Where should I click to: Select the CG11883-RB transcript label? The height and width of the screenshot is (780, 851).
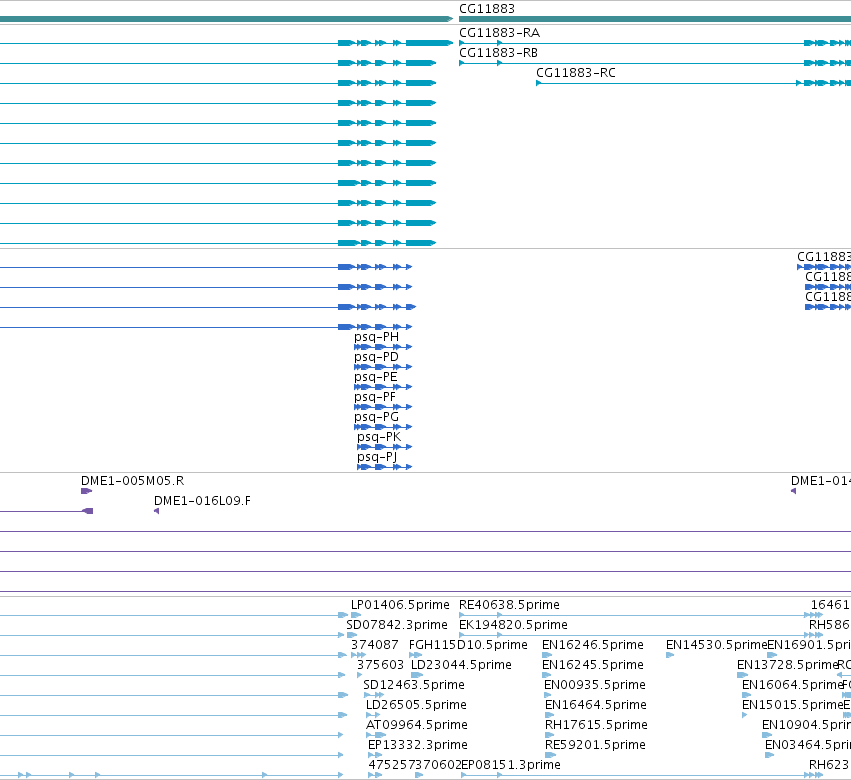[x=498, y=53]
